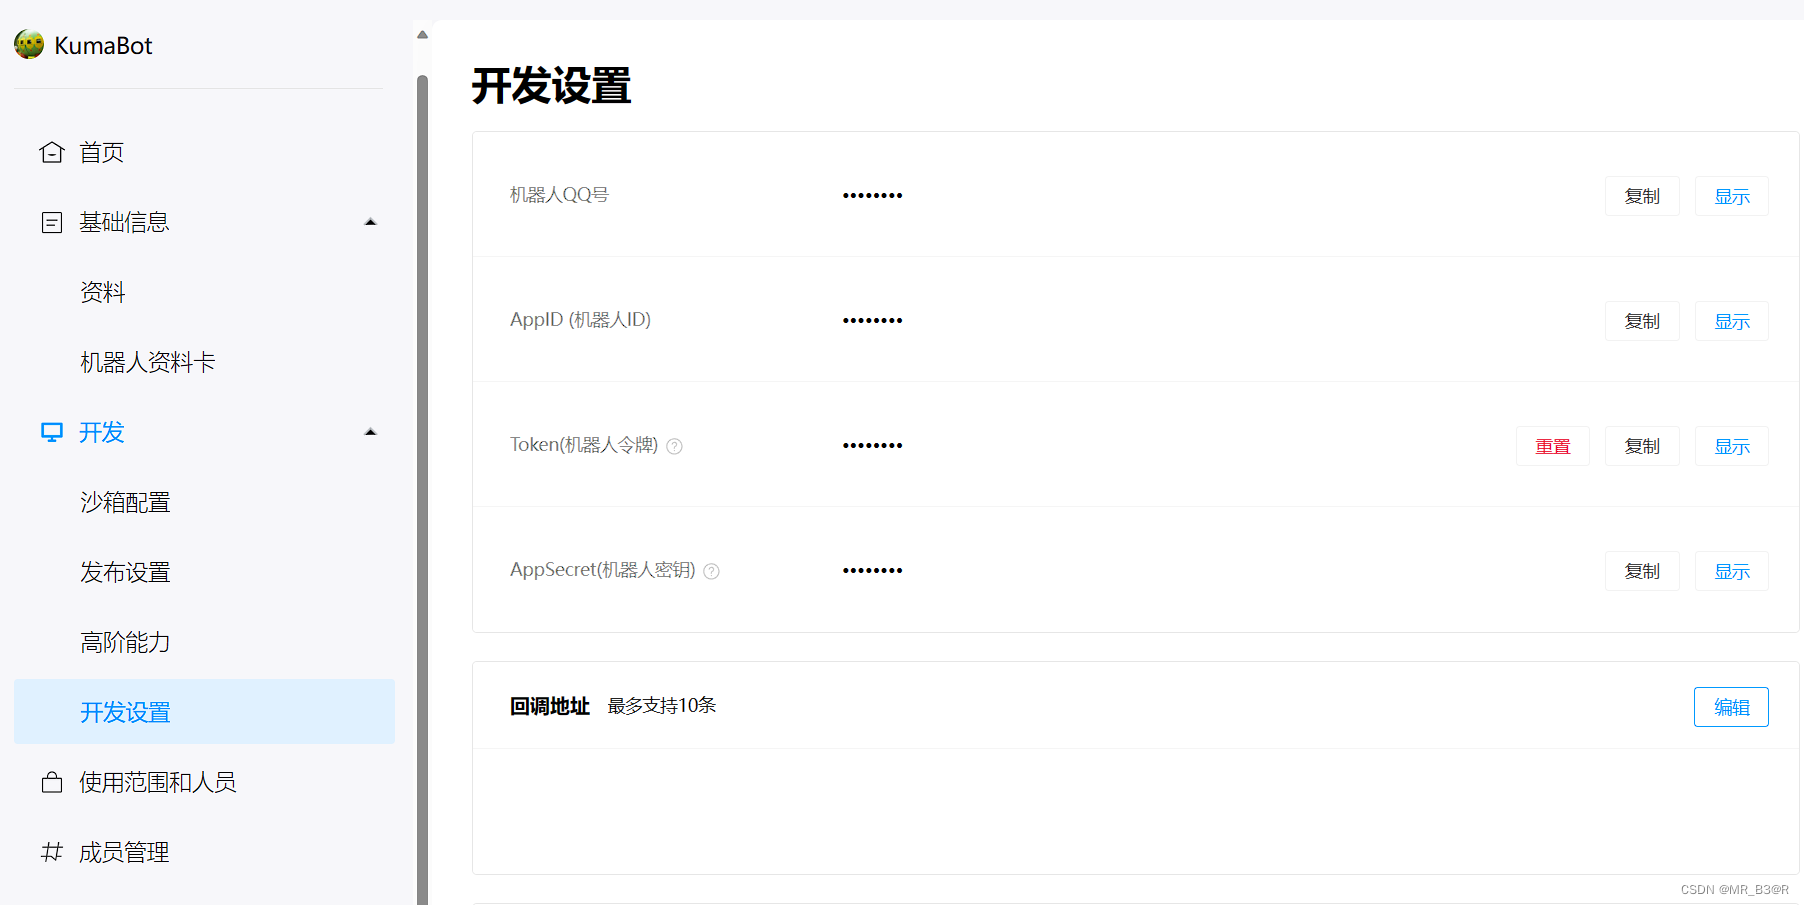Open the AppSecret(机器人密钥) help tooltip icon
The image size is (1804, 905).
711,571
